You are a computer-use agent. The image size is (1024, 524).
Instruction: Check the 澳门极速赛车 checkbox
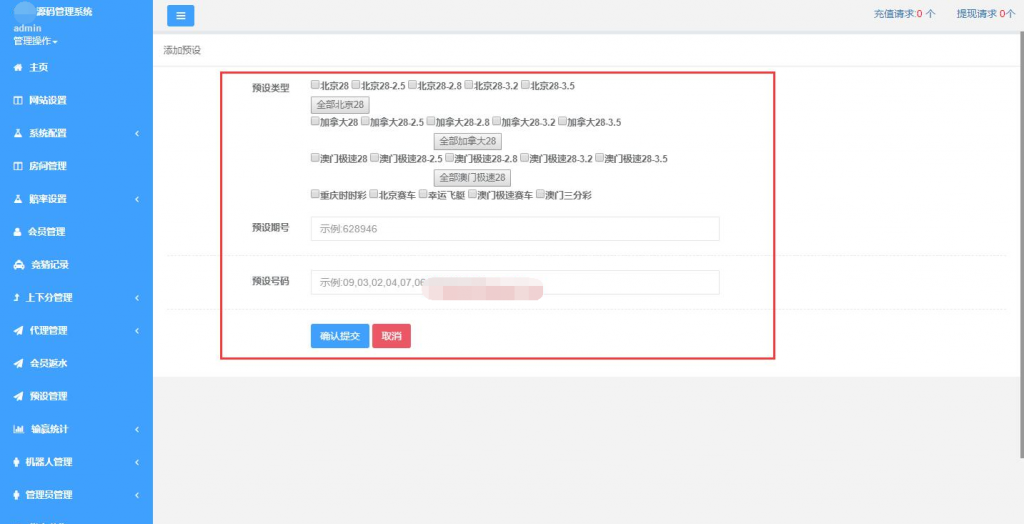472,194
